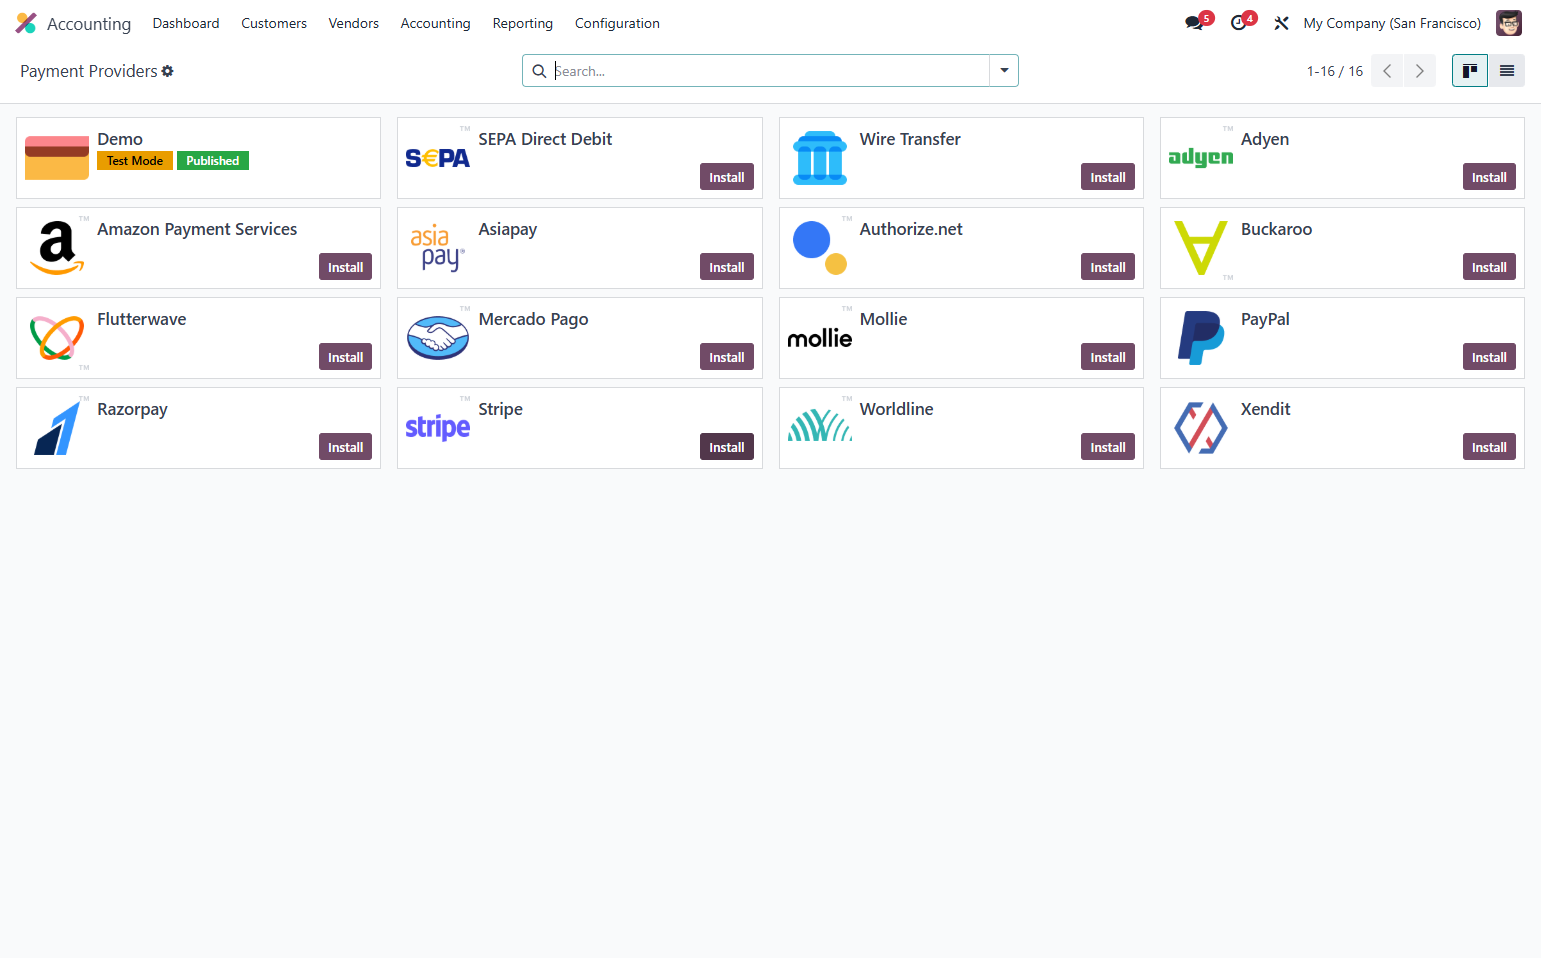Click the Demo provider card logo
Image resolution: width=1541 pixels, height=958 pixels.
click(57, 158)
